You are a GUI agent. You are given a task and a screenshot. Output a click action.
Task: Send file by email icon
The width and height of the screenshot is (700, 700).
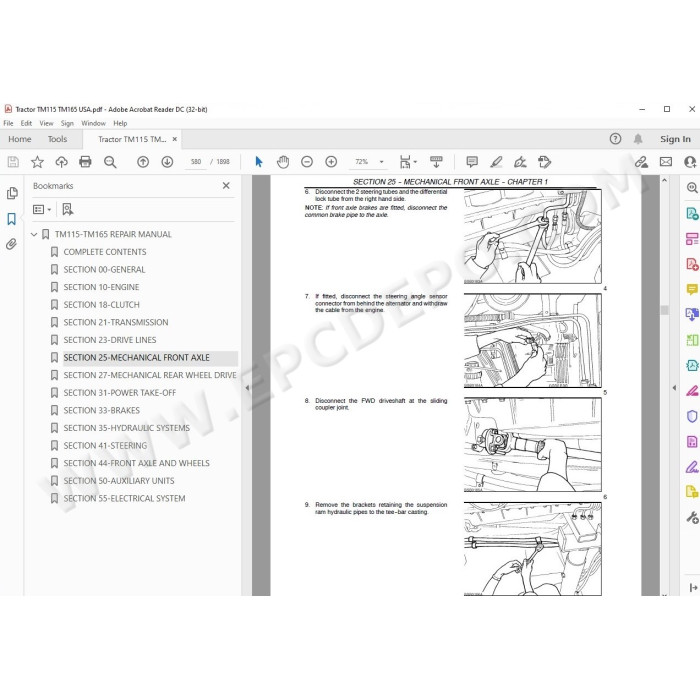click(x=666, y=162)
